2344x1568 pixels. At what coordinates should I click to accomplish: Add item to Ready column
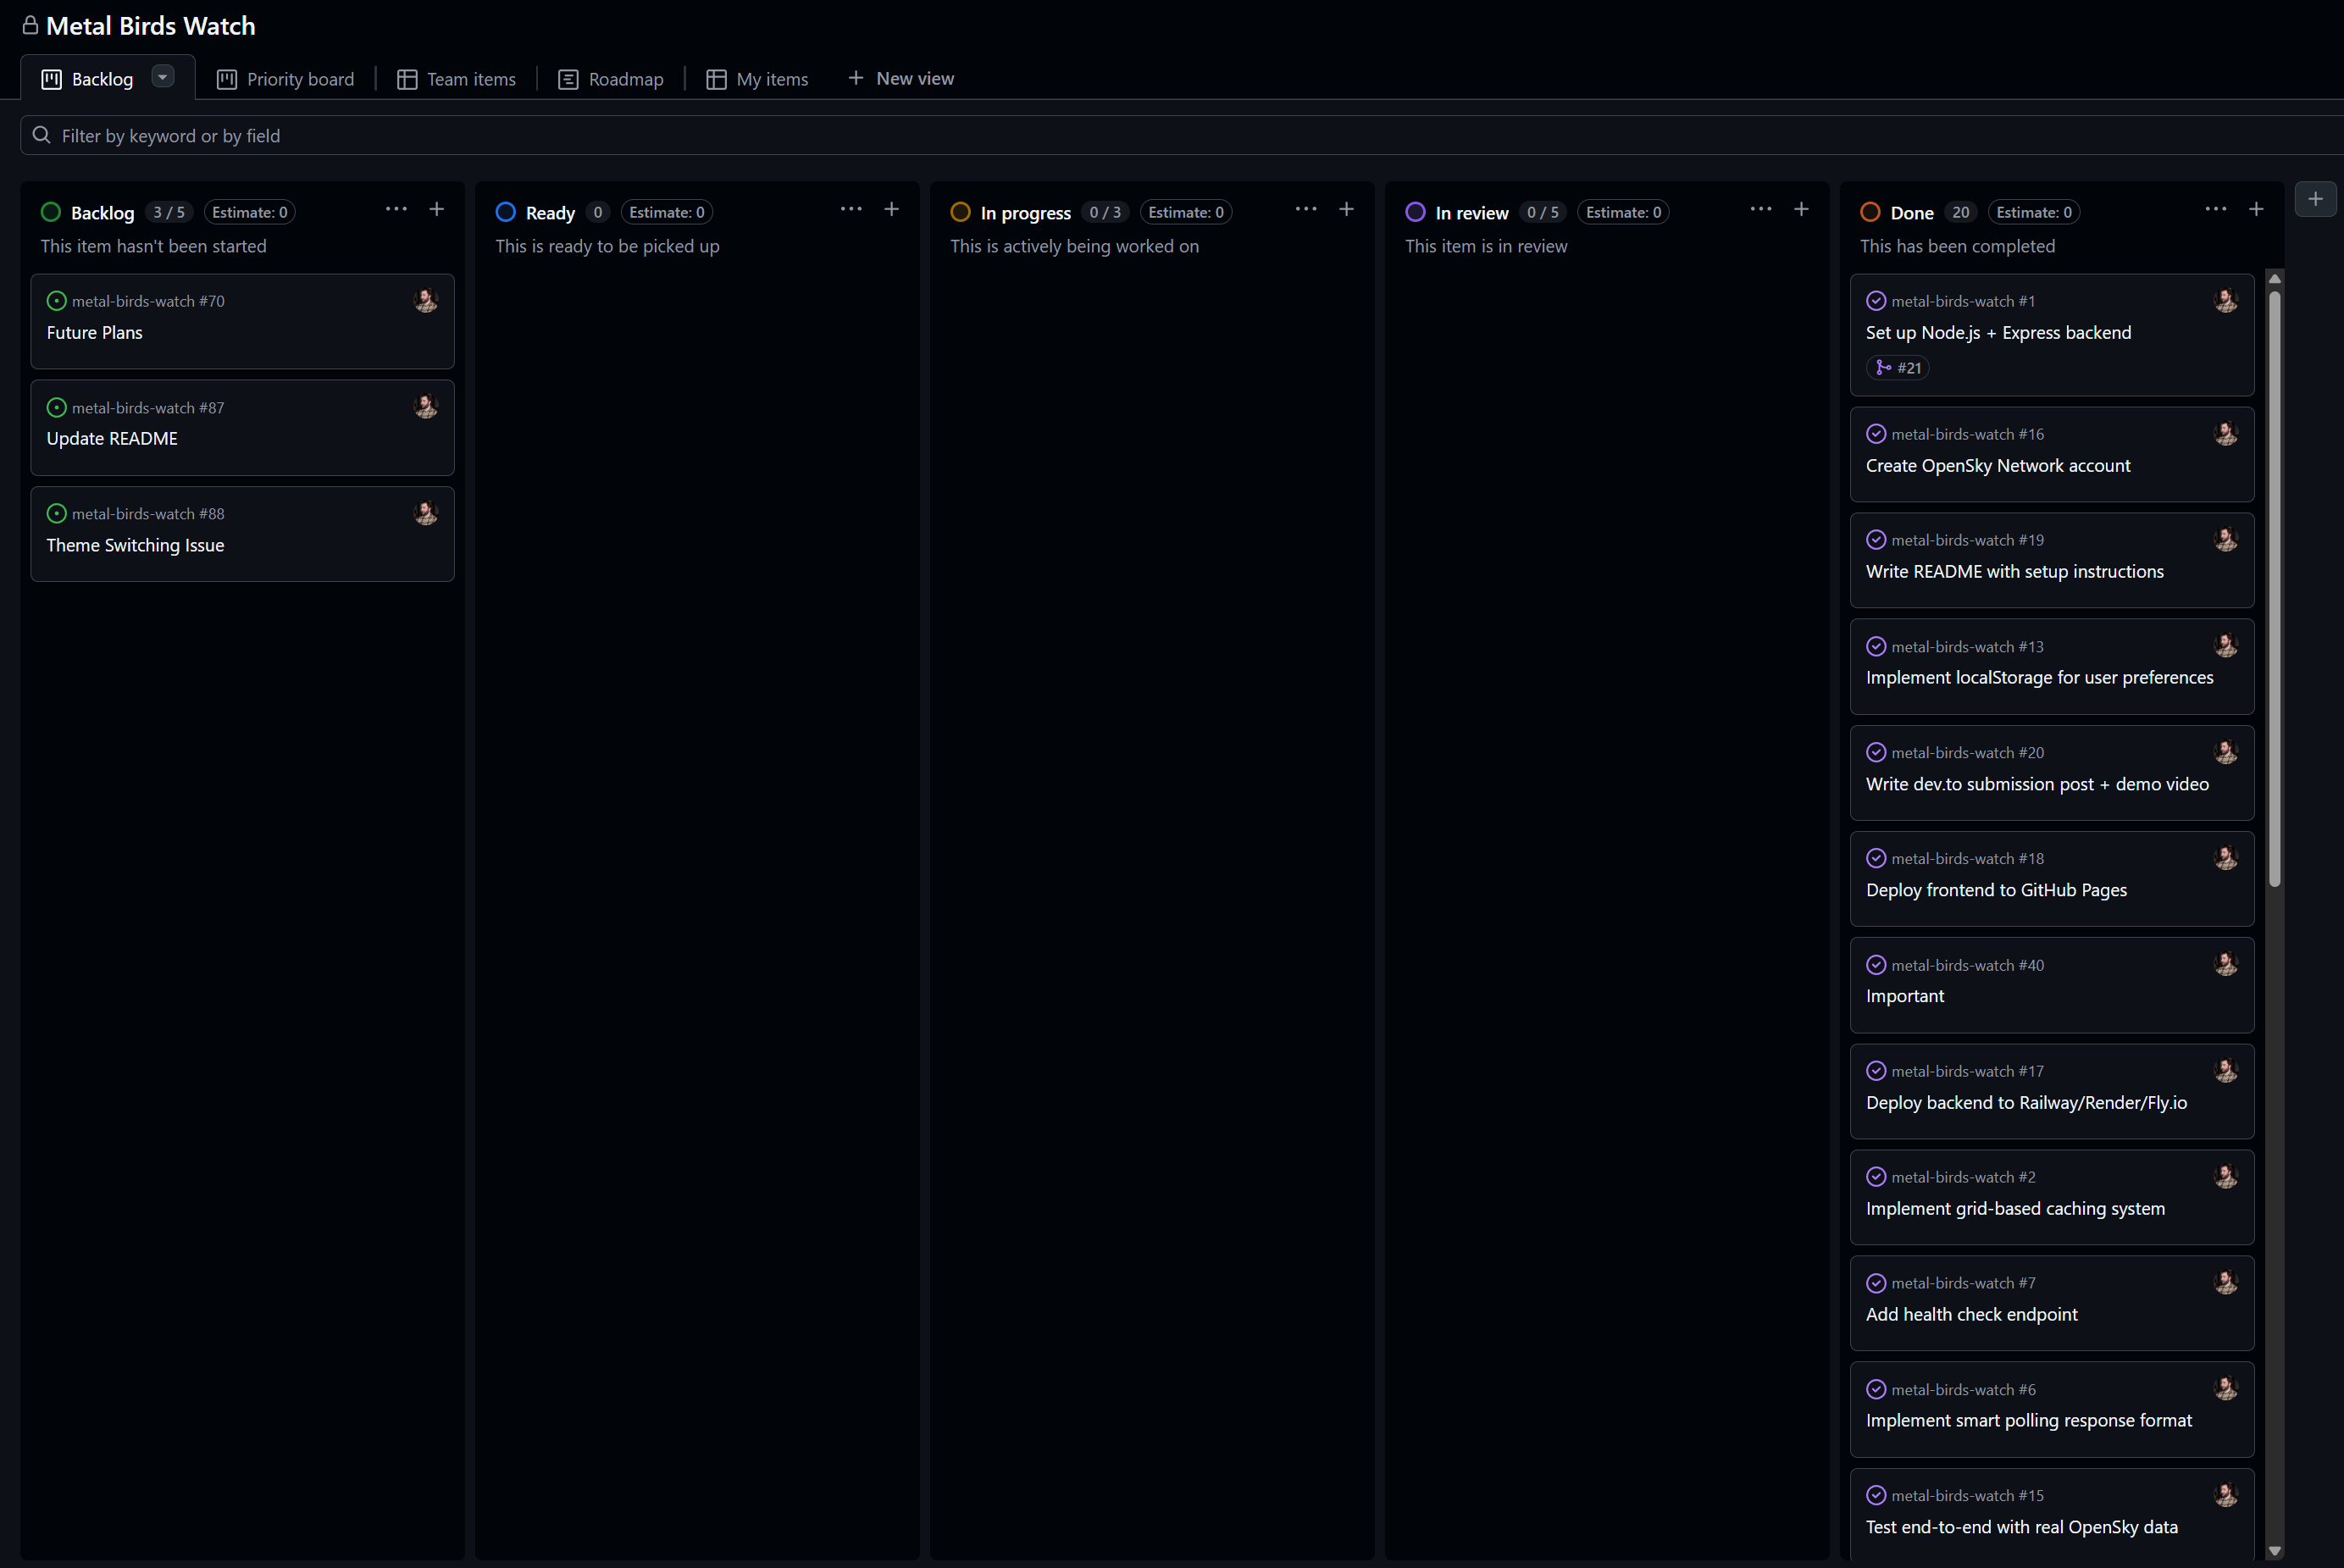click(892, 209)
